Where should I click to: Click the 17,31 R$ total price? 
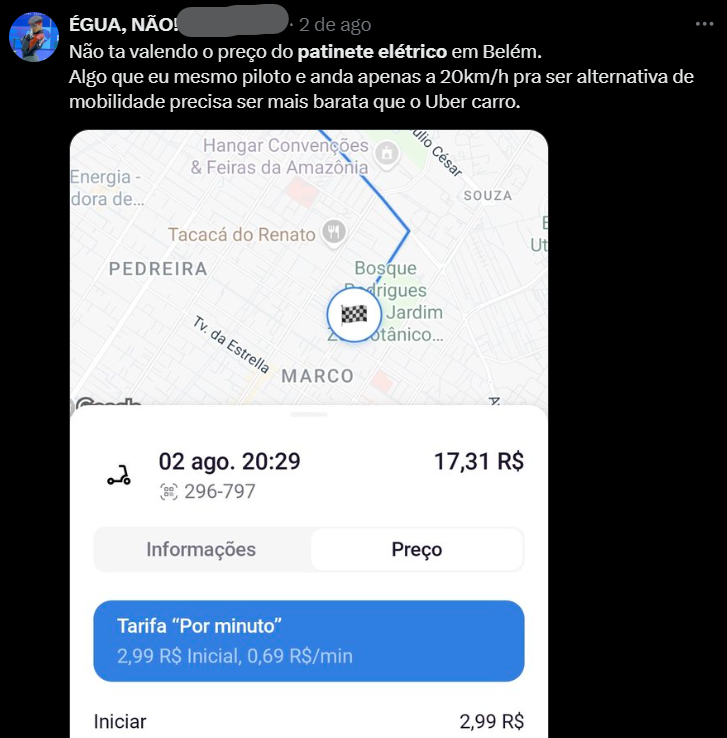[x=479, y=461]
